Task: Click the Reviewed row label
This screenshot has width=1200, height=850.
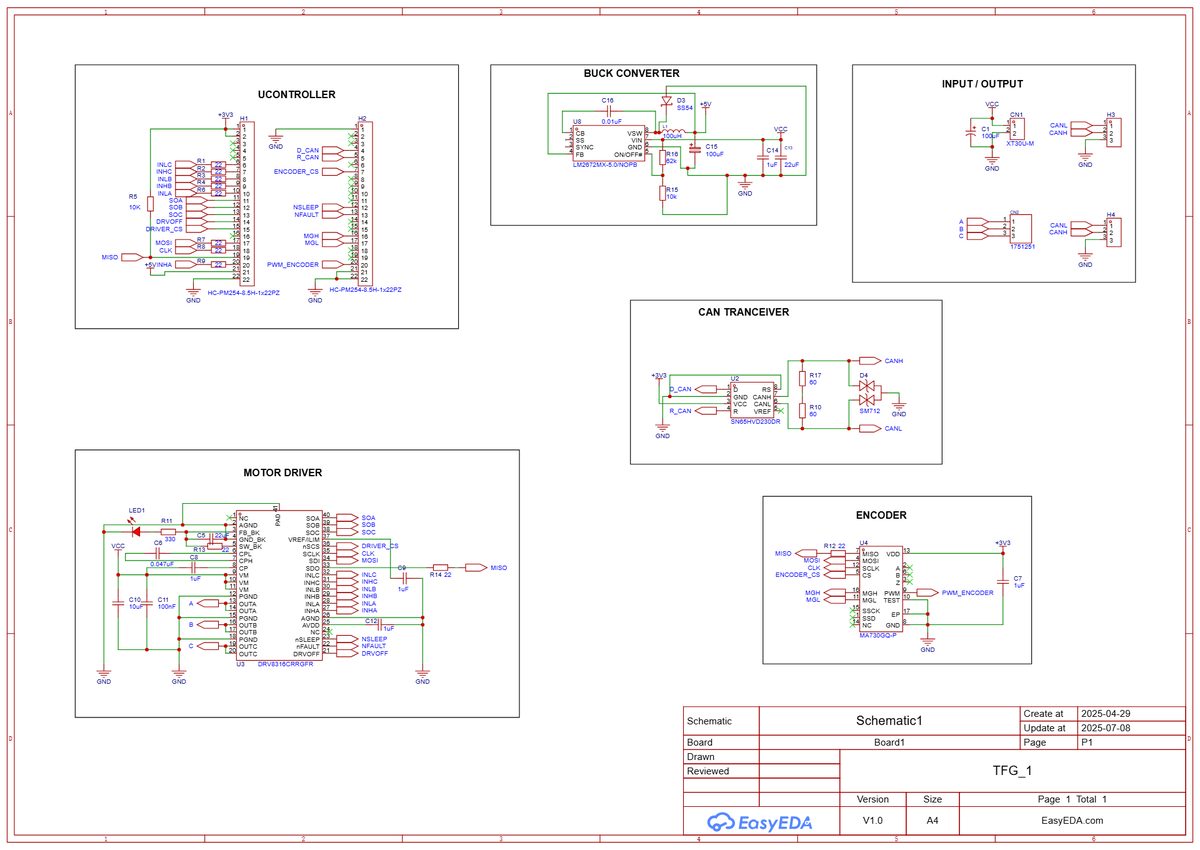Action: point(708,771)
